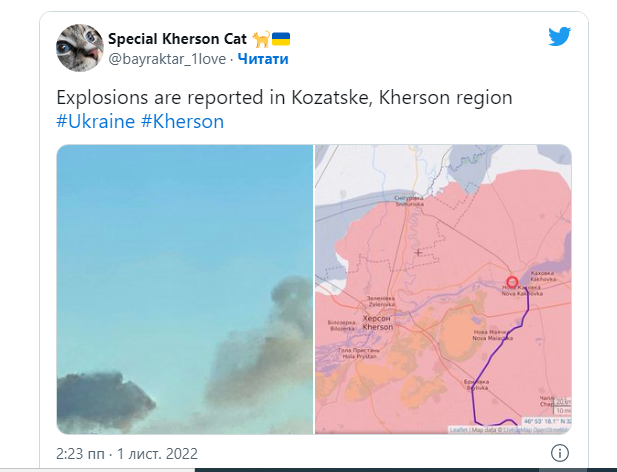
Task: Open the smoke cloud photo
Action: pyautogui.click(x=185, y=289)
